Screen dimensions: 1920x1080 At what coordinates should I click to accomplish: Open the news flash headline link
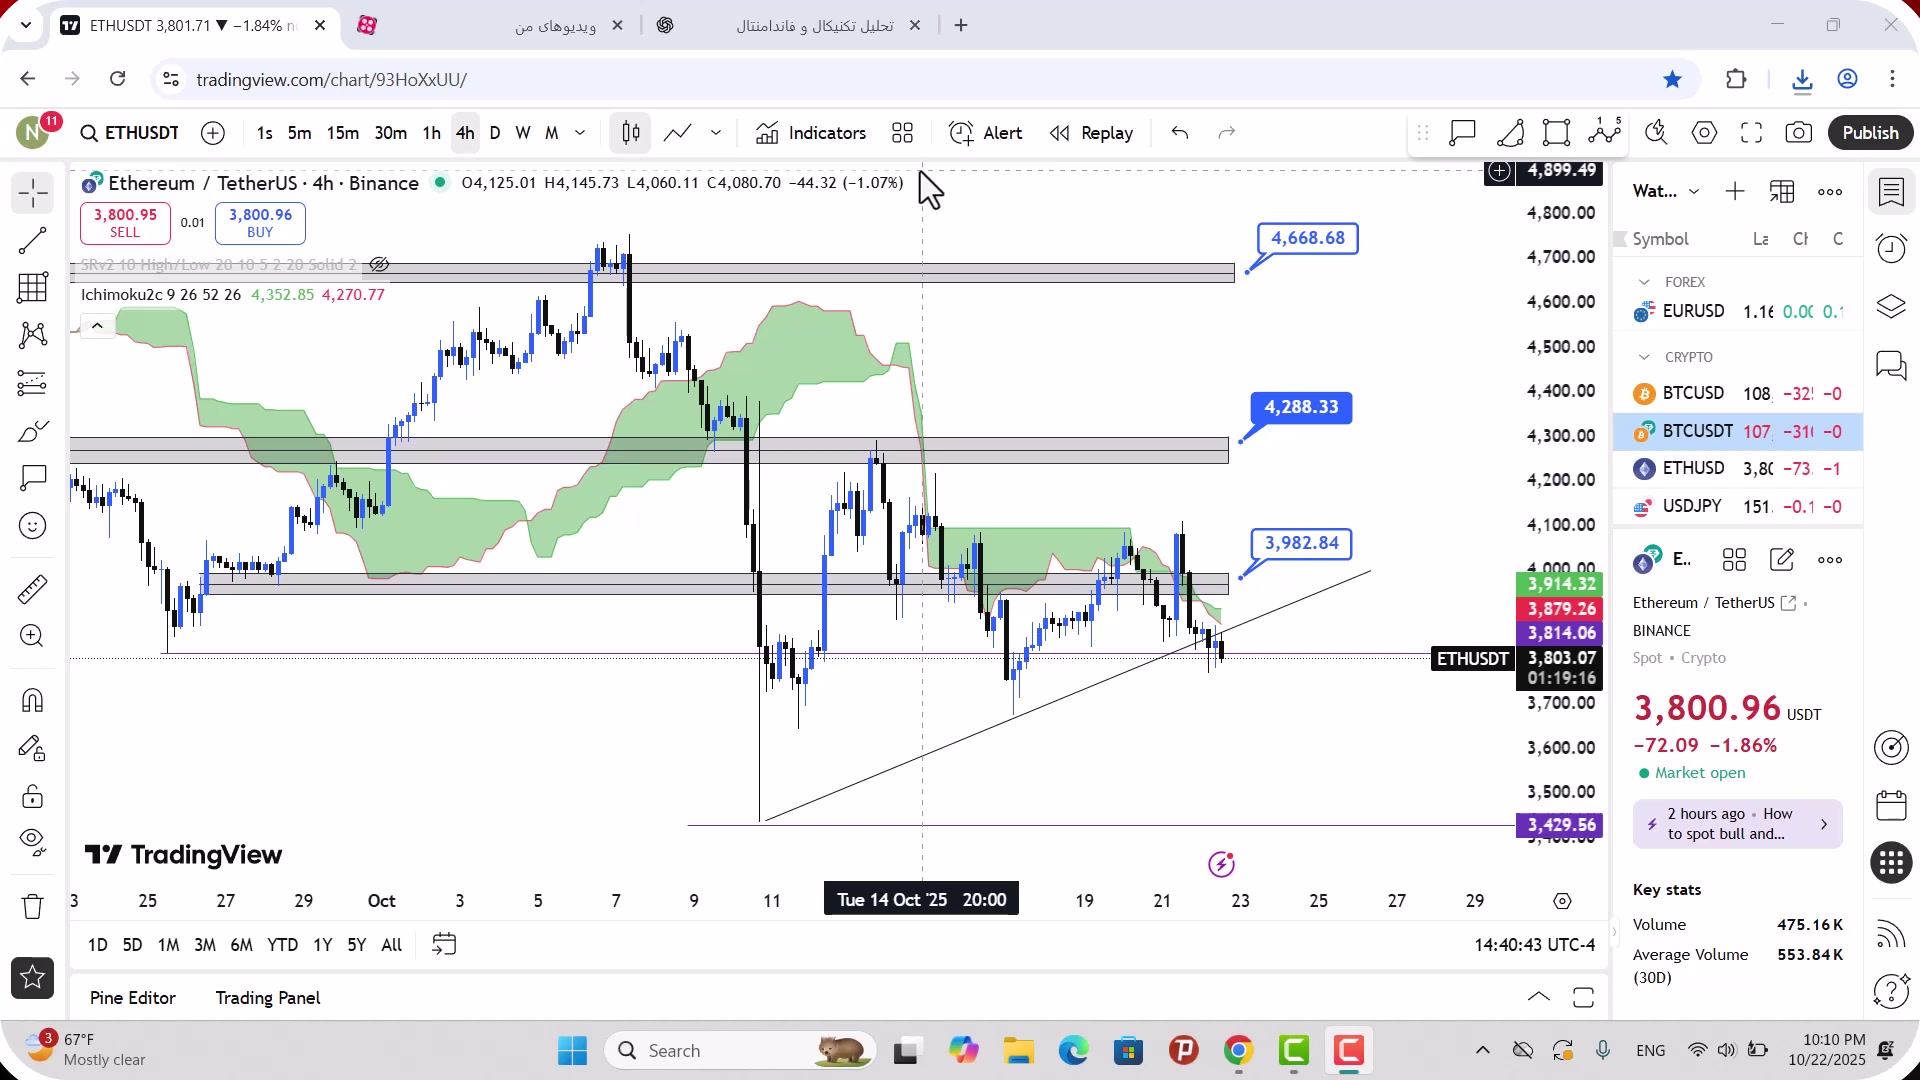(x=1738, y=824)
